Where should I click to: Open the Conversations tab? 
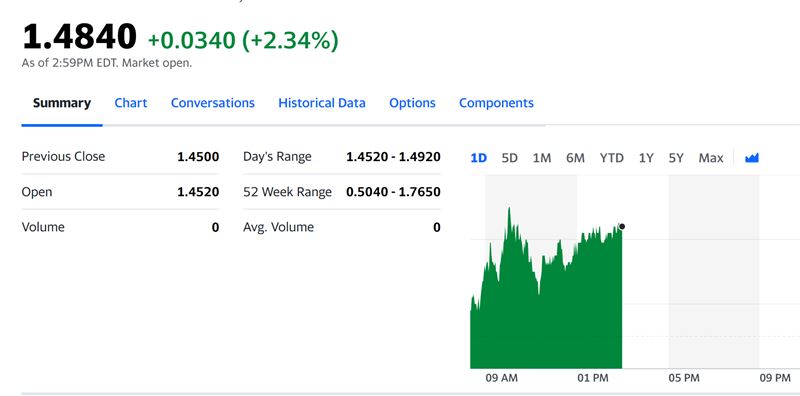(x=213, y=103)
